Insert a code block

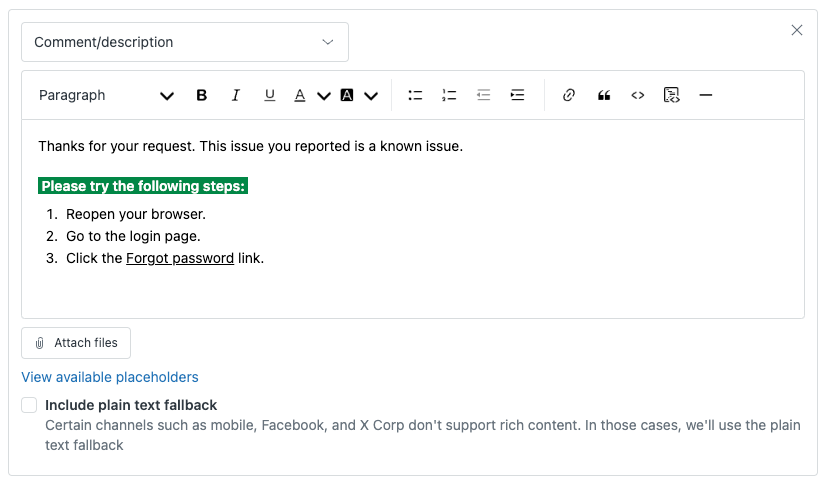(x=671, y=95)
